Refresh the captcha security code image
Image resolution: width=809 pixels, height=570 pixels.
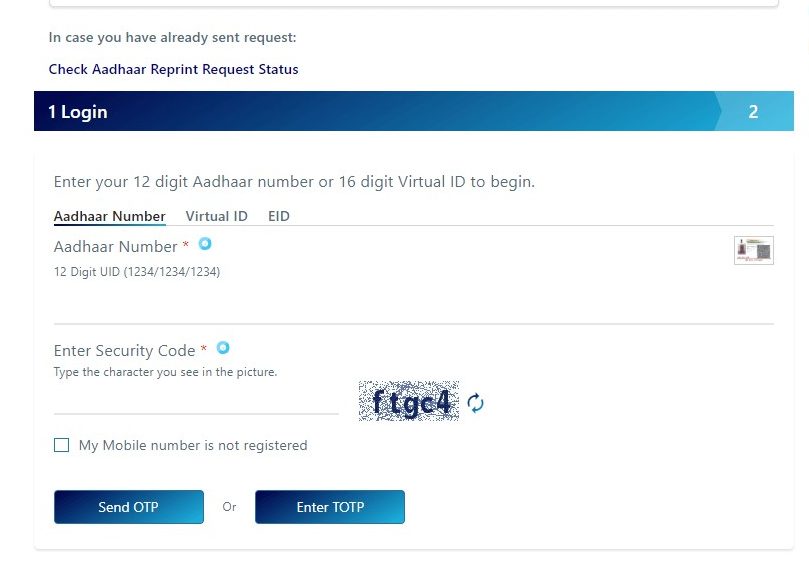point(475,403)
